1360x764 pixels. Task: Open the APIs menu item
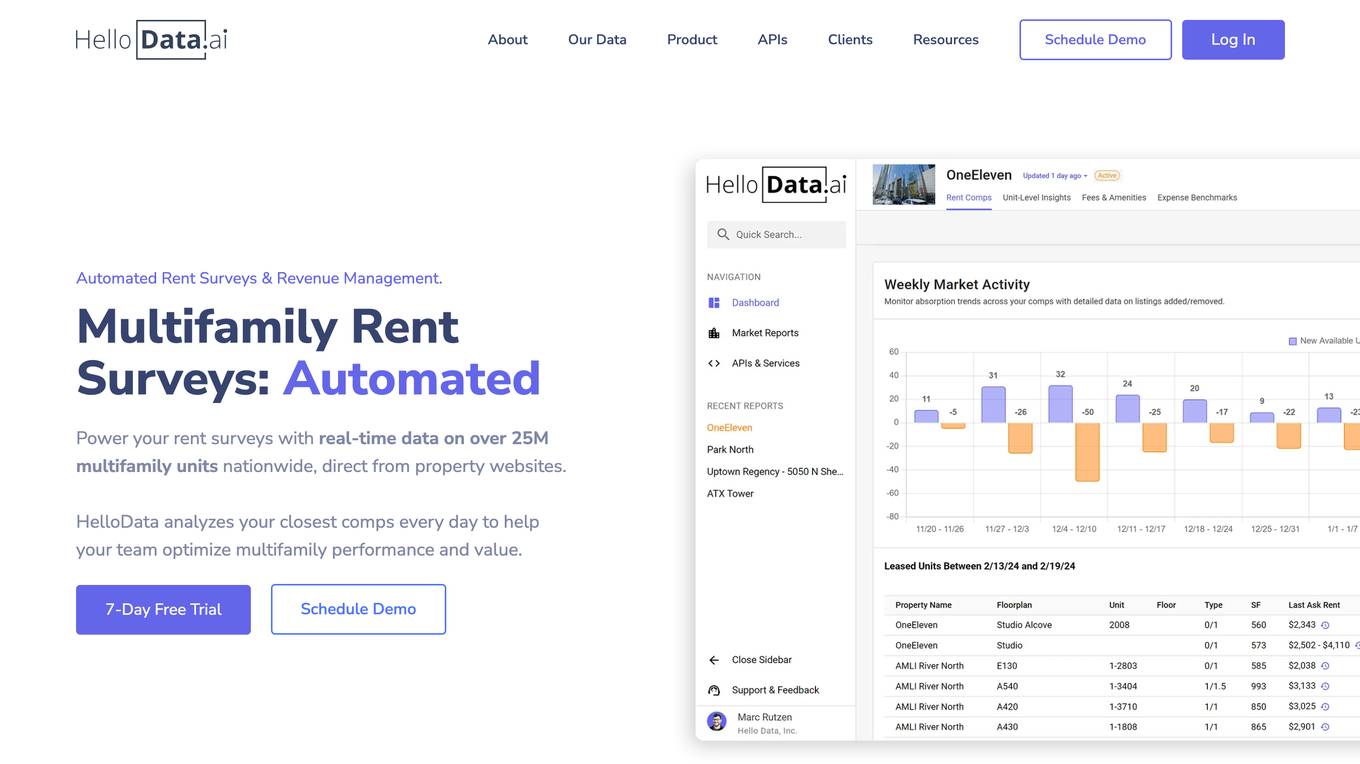[x=772, y=40]
